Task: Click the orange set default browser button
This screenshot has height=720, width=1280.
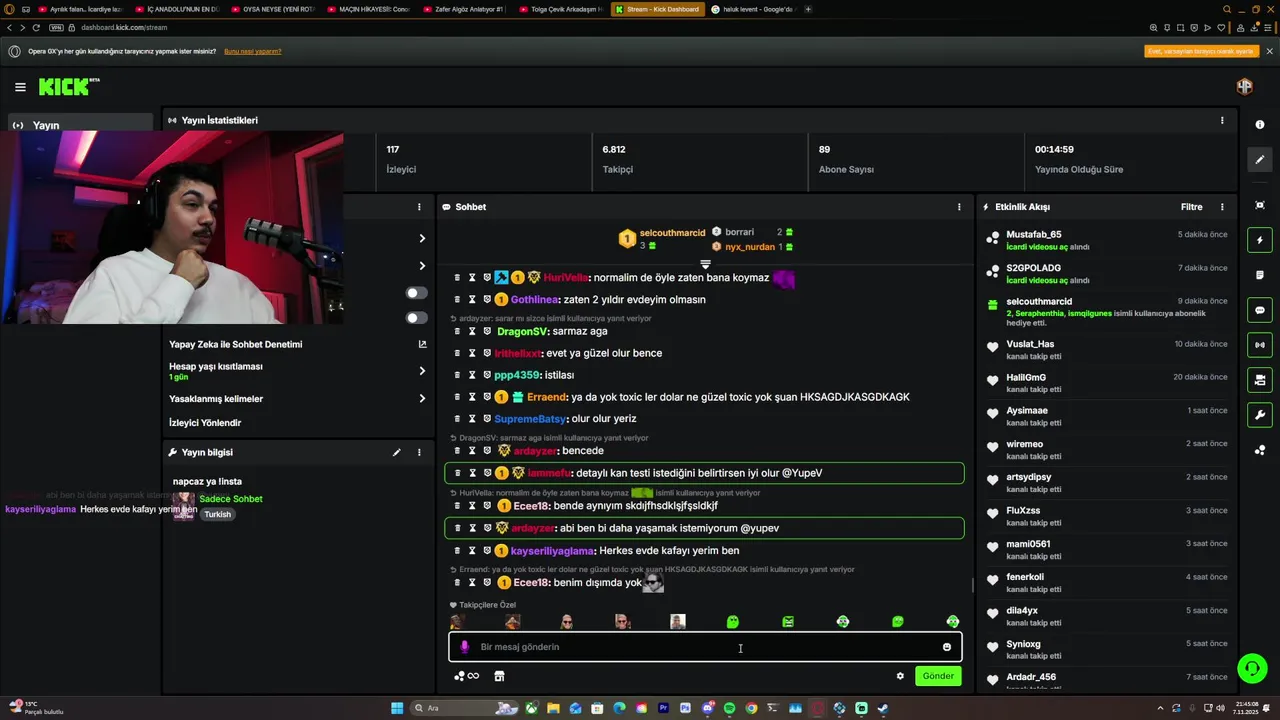Action: click(1201, 51)
